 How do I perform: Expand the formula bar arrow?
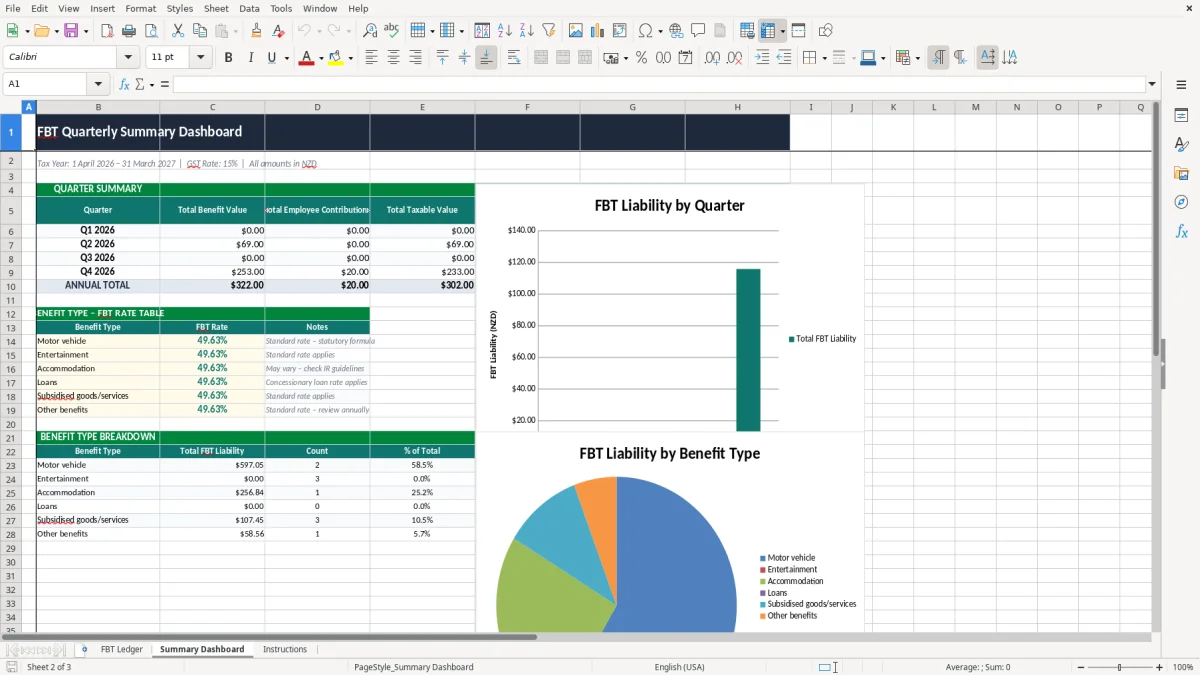pyautogui.click(x=1152, y=84)
